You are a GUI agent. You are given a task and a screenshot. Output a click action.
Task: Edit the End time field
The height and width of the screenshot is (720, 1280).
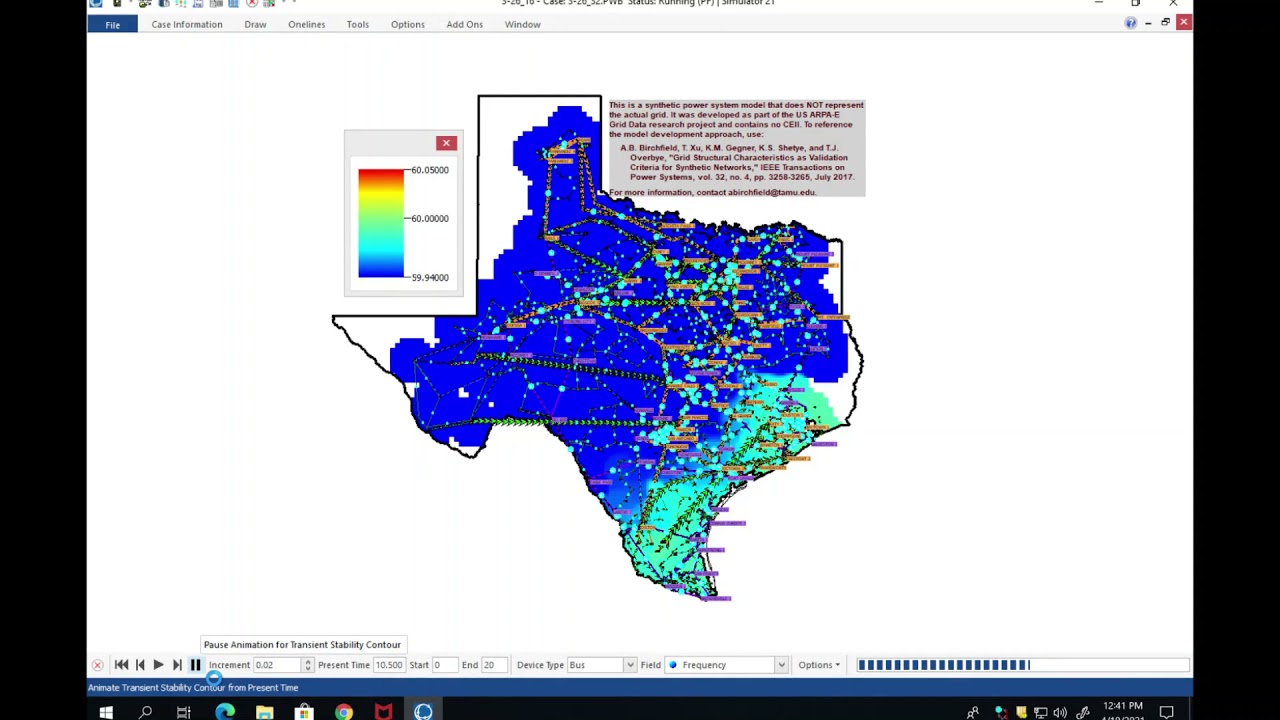click(x=494, y=665)
